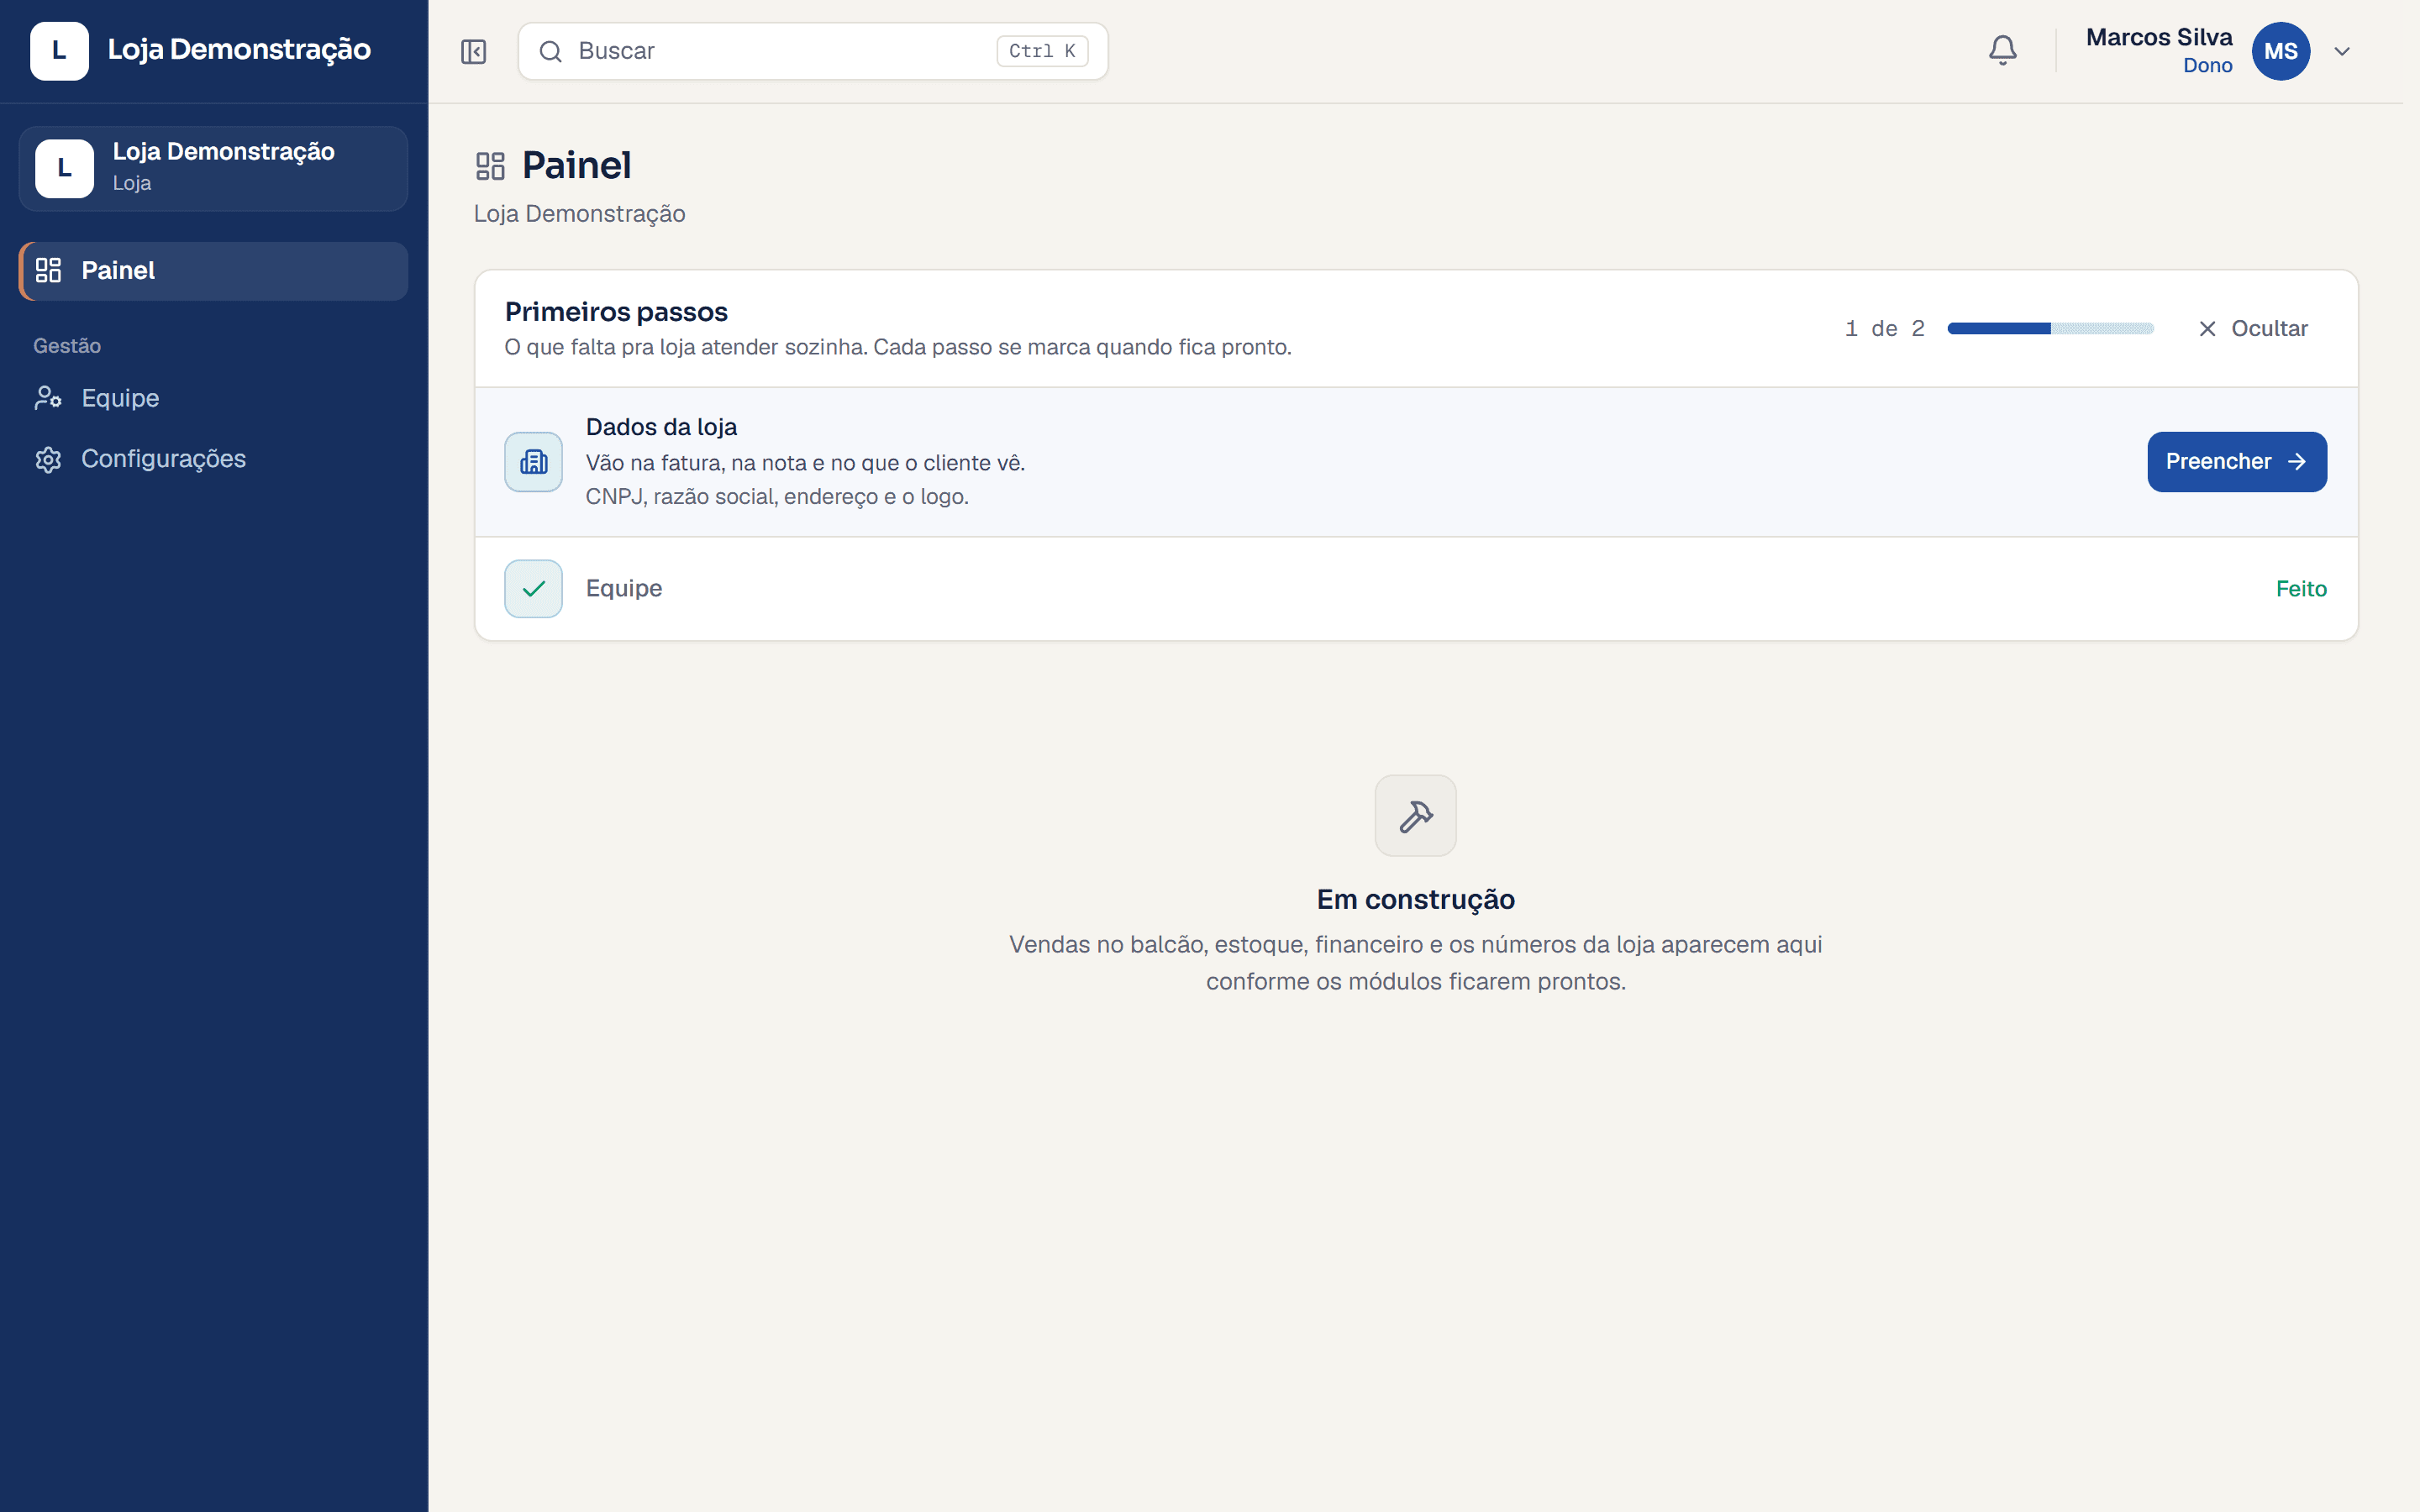Click the Marcos Silva user name
Screen dimensions: 2420x1512
(2159, 37)
